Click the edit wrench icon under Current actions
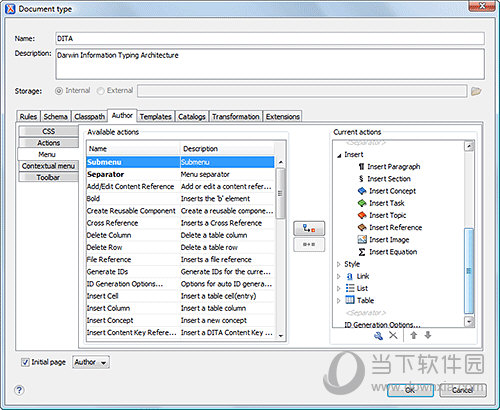The width and height of the screenshot is (500, 410). 378,335
